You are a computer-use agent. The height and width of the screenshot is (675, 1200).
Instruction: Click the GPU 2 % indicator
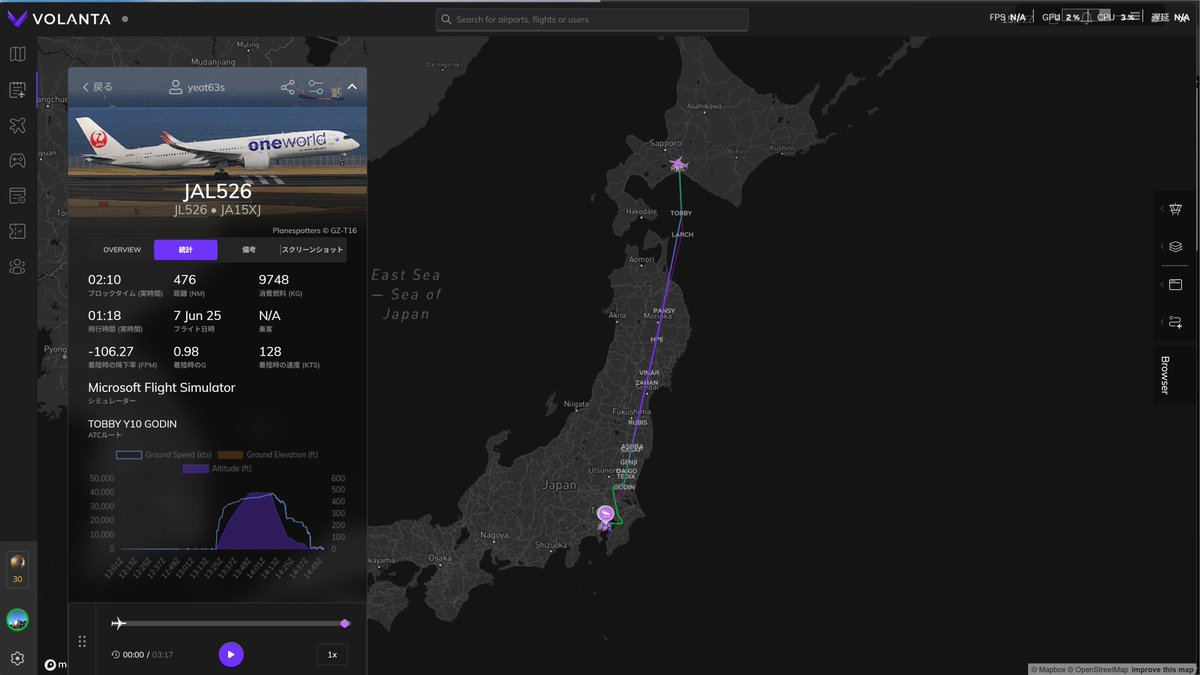(x=1063, y=17)
